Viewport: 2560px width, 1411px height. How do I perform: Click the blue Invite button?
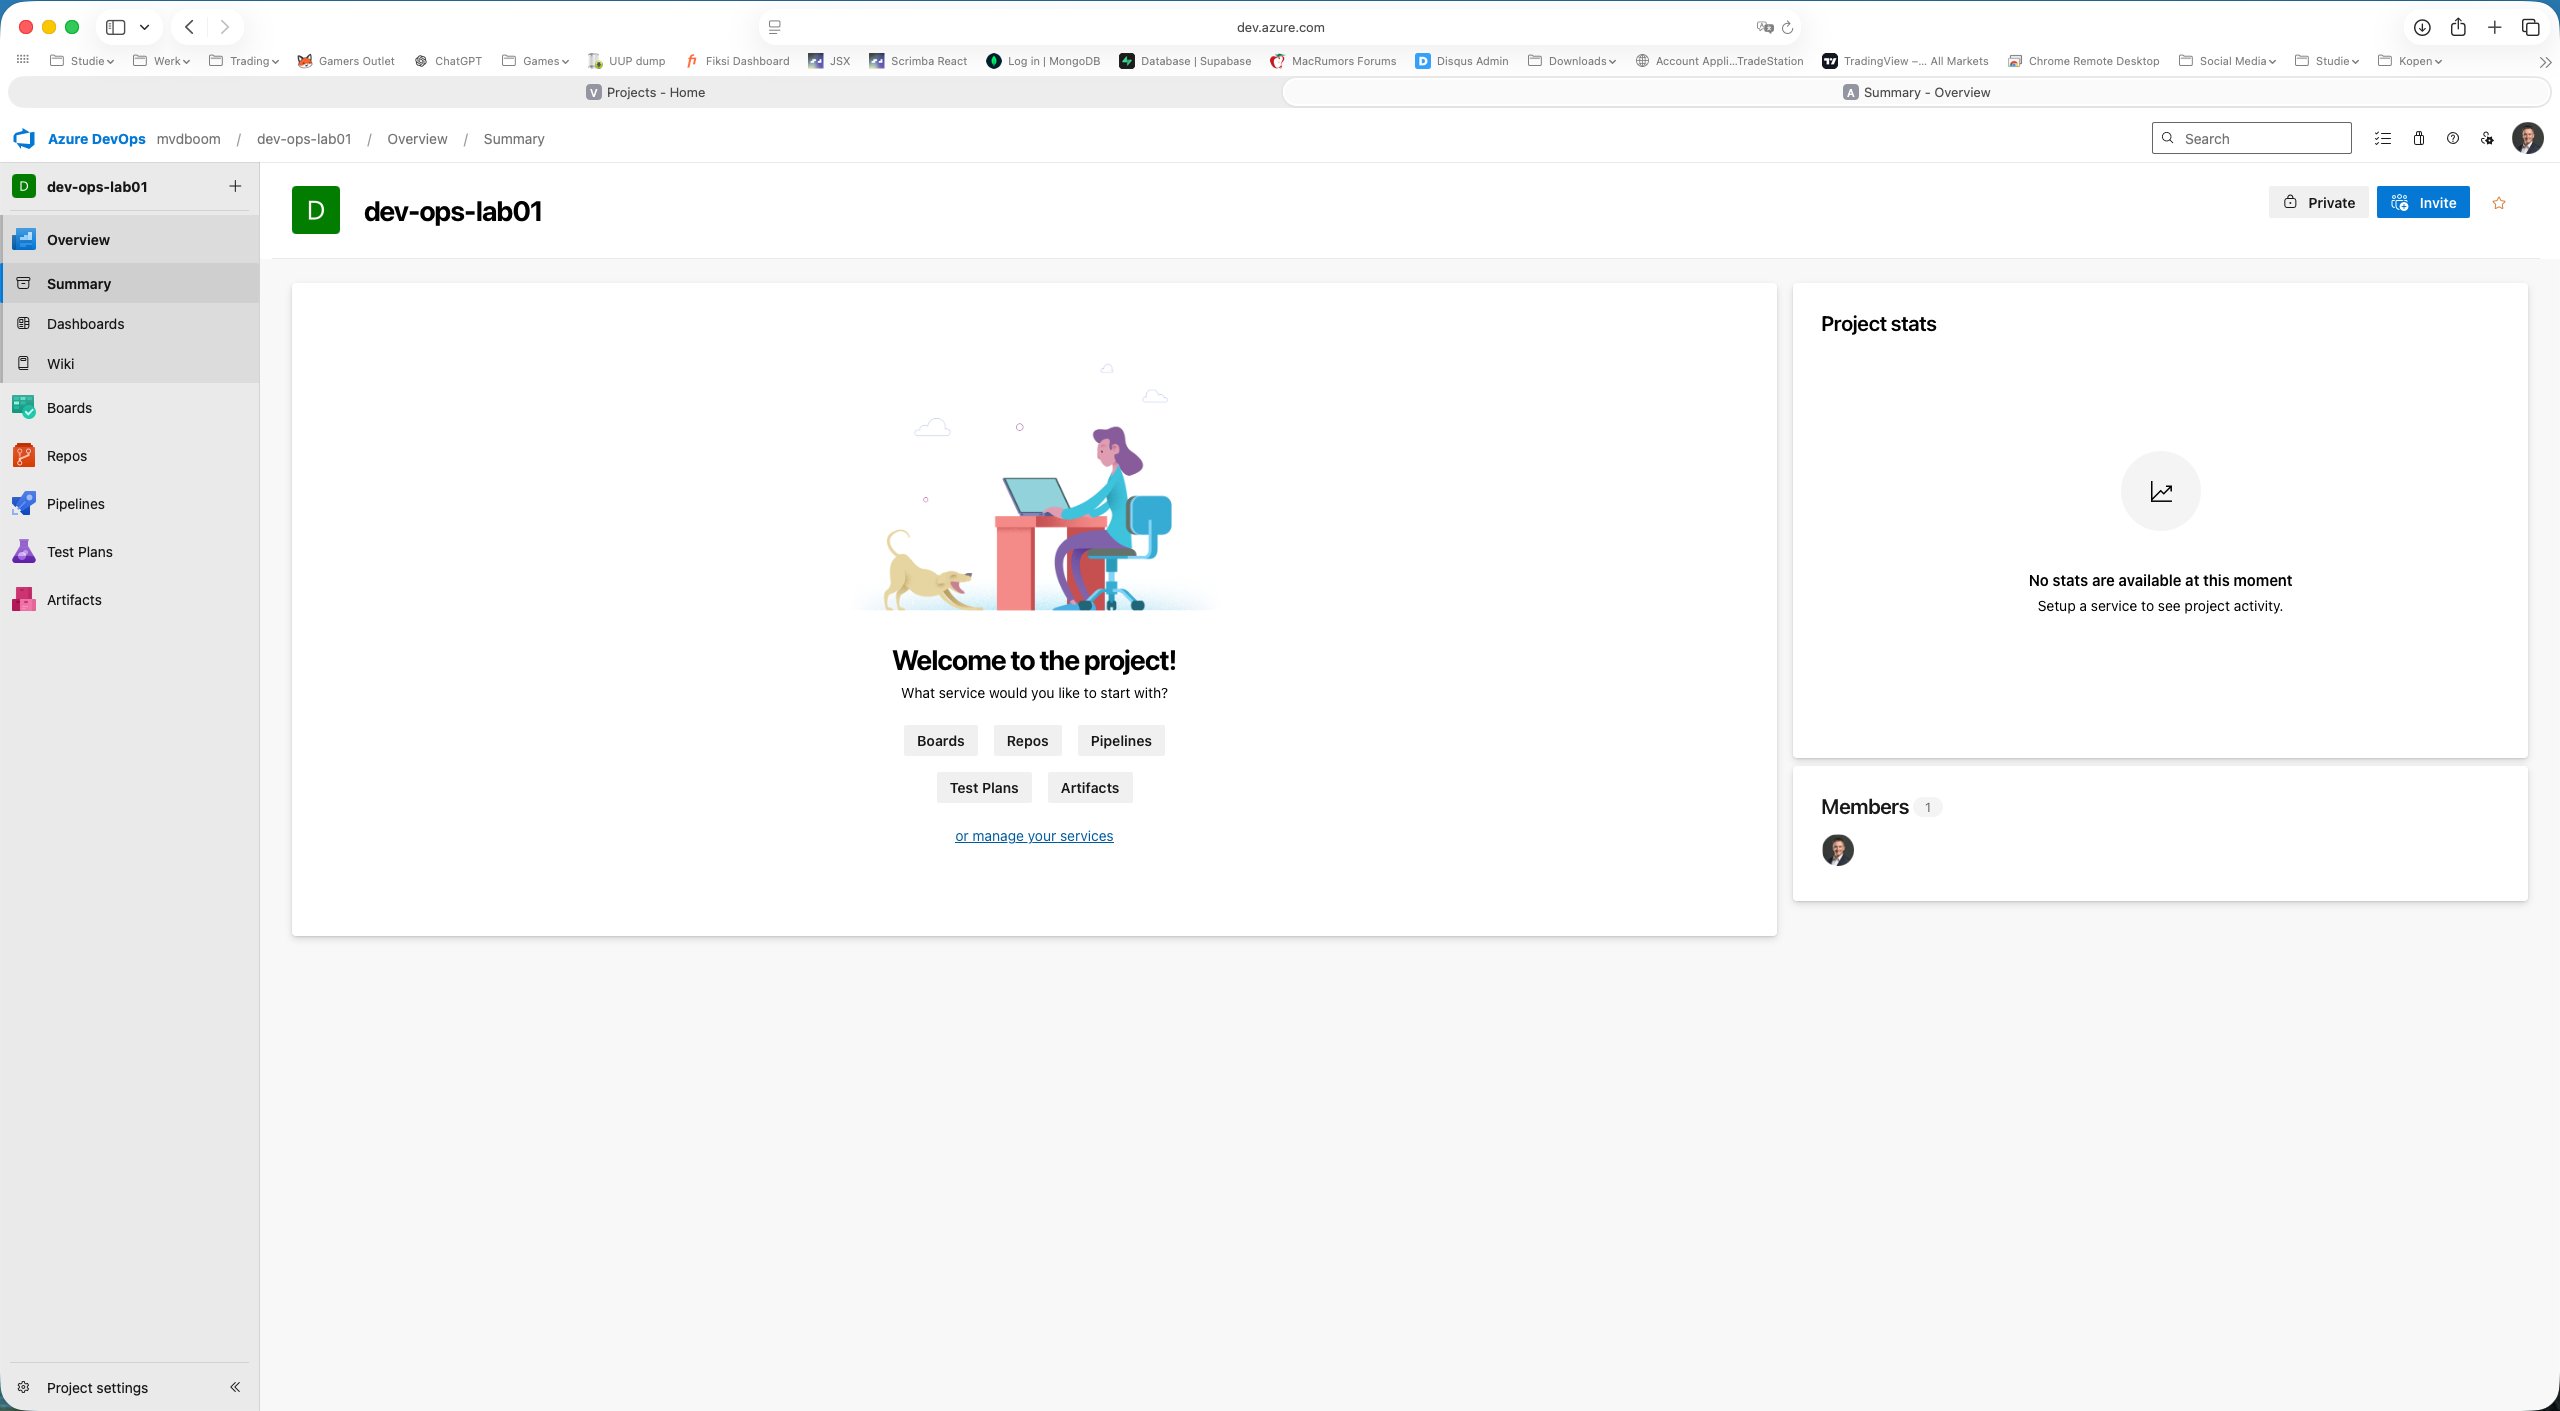tap(2423, 203)
